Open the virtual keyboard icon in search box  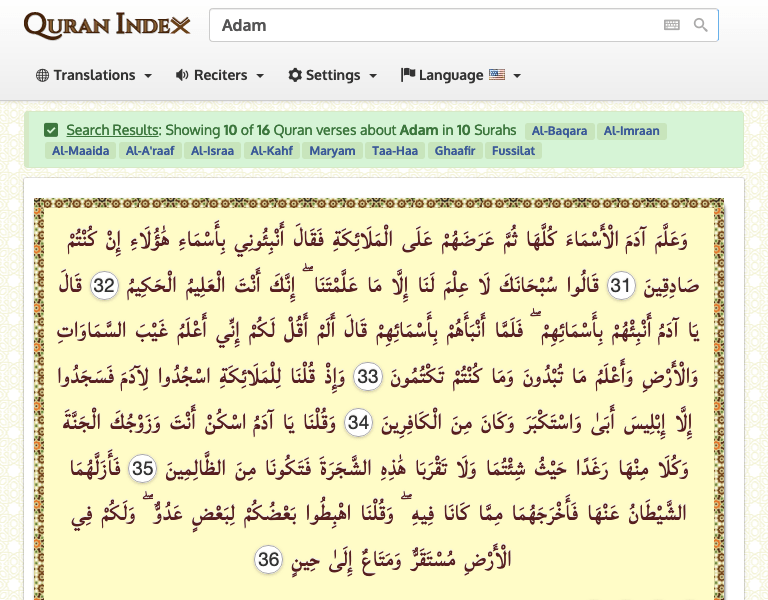(672, 25)
